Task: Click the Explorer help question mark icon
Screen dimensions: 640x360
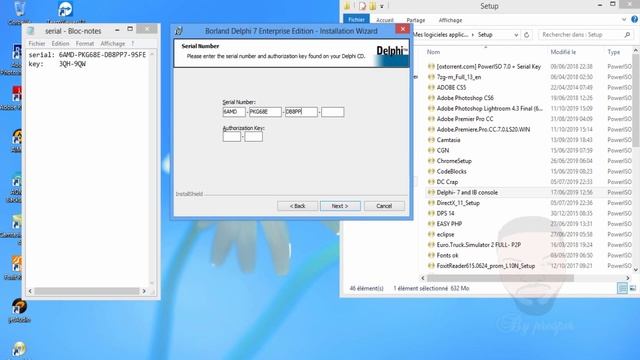Action: 635,20
